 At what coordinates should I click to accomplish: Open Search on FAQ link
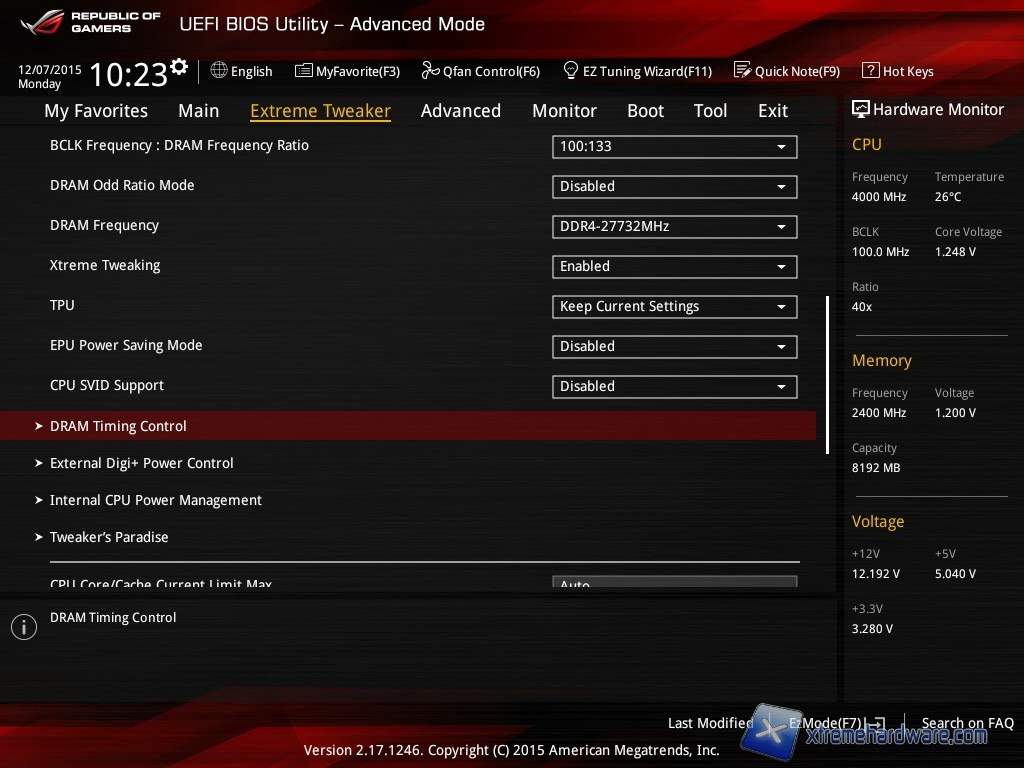coord(967,723)
